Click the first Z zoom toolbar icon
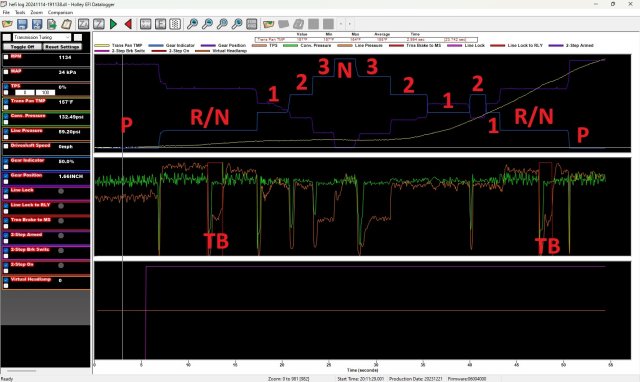 [84, 24]
